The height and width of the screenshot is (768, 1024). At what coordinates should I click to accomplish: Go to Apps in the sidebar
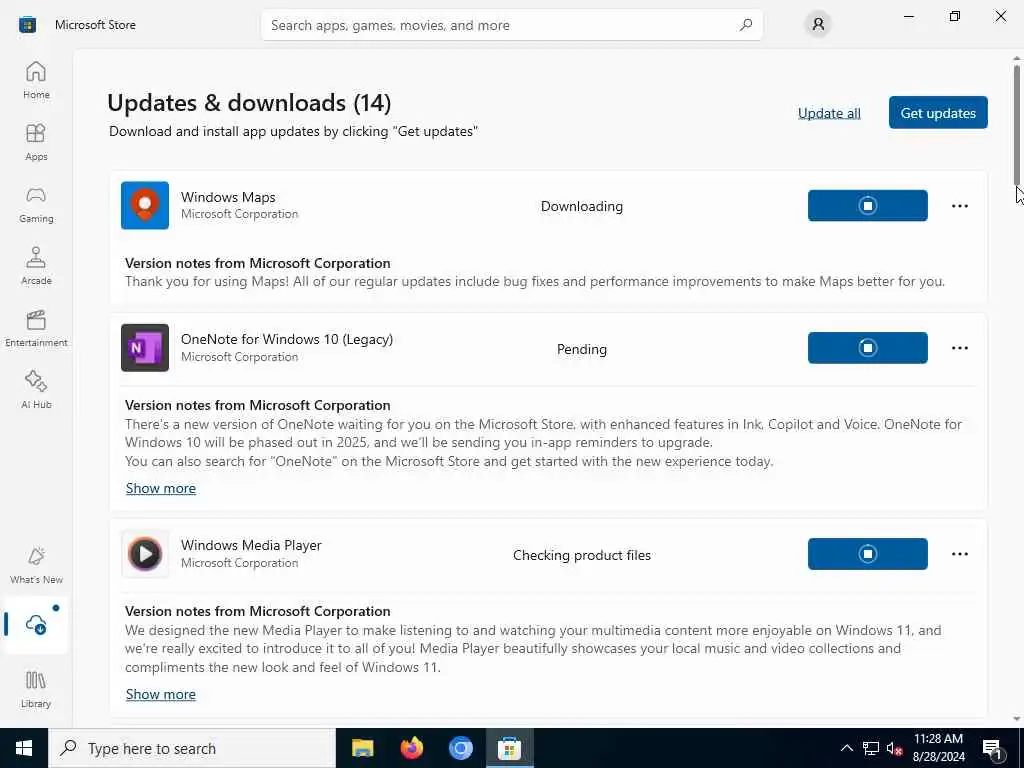(x=36, y=142)
